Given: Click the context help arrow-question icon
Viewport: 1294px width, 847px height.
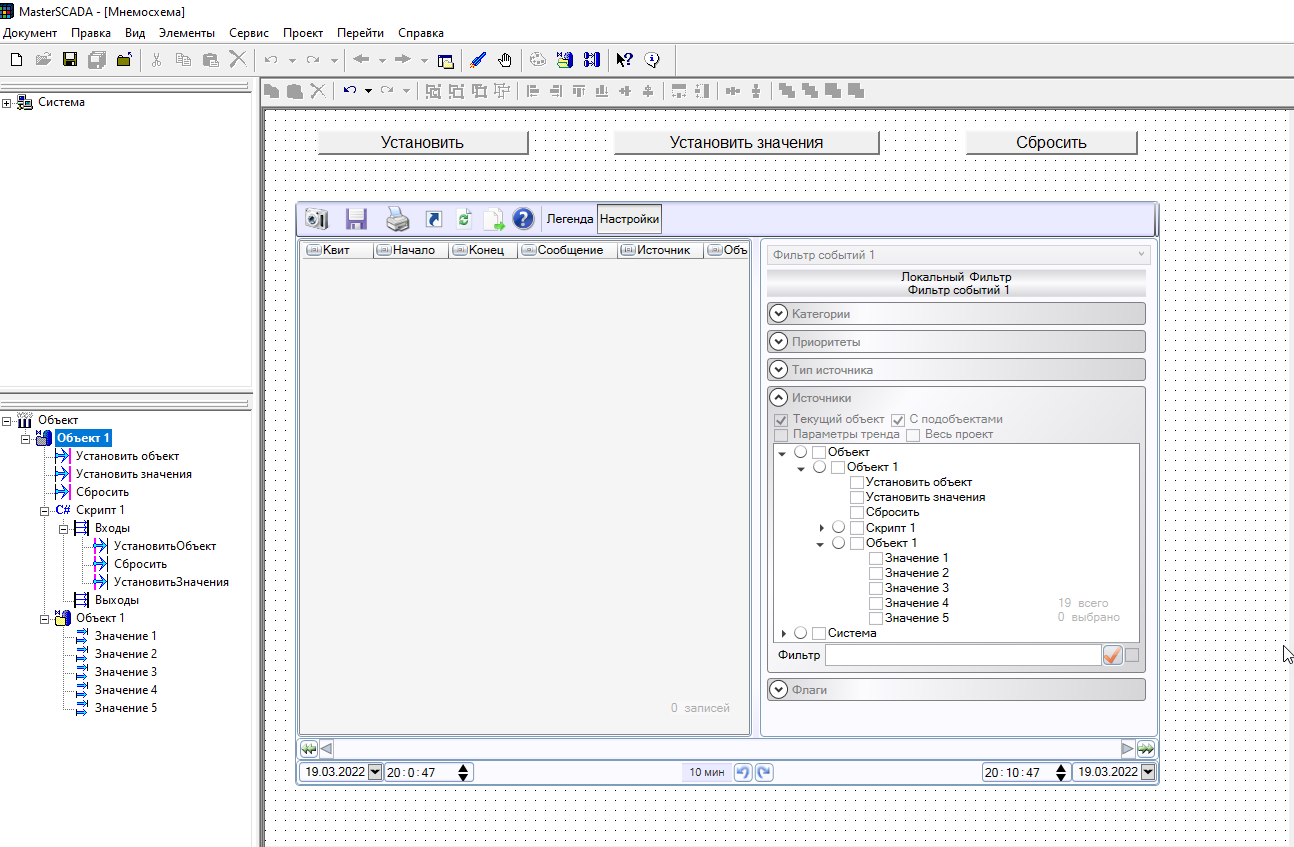Looking at the screenshot, I should click(624, 60).
